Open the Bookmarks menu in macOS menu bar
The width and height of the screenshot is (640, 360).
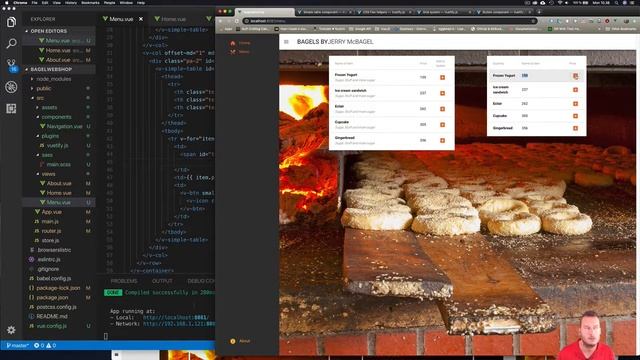tap(90, 2)
